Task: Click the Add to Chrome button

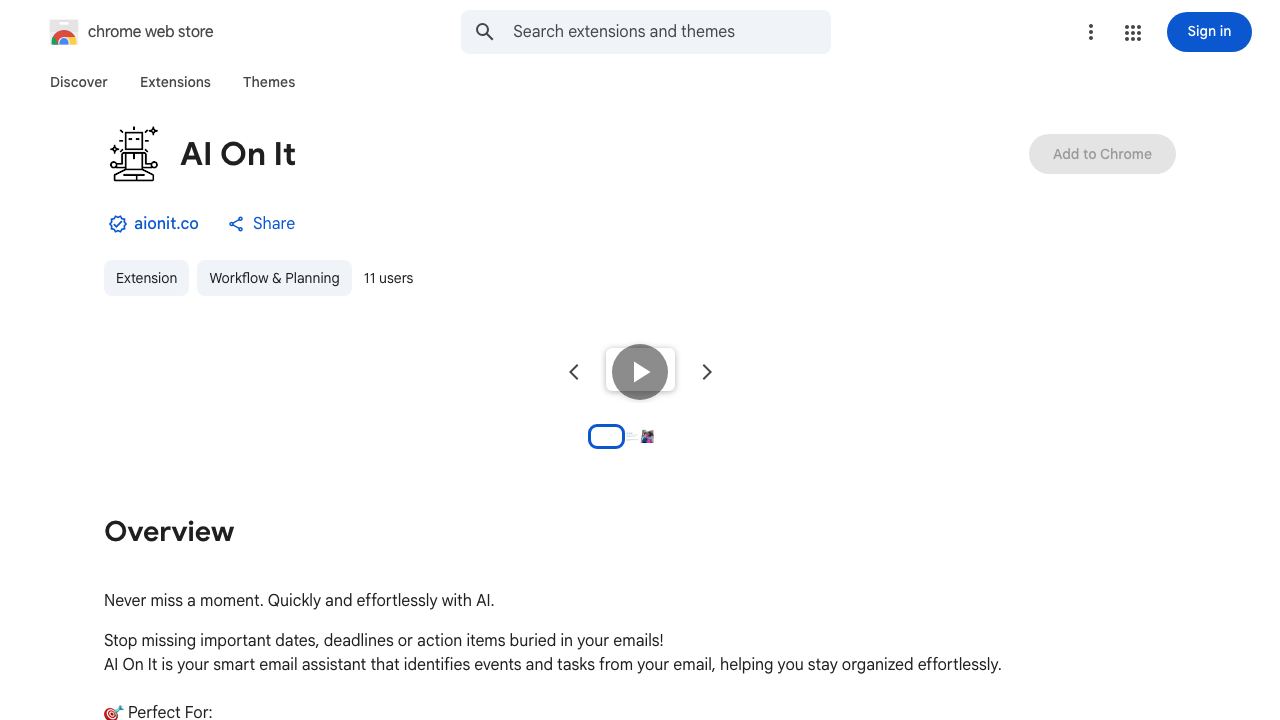Action: [x=1102, y=154]
